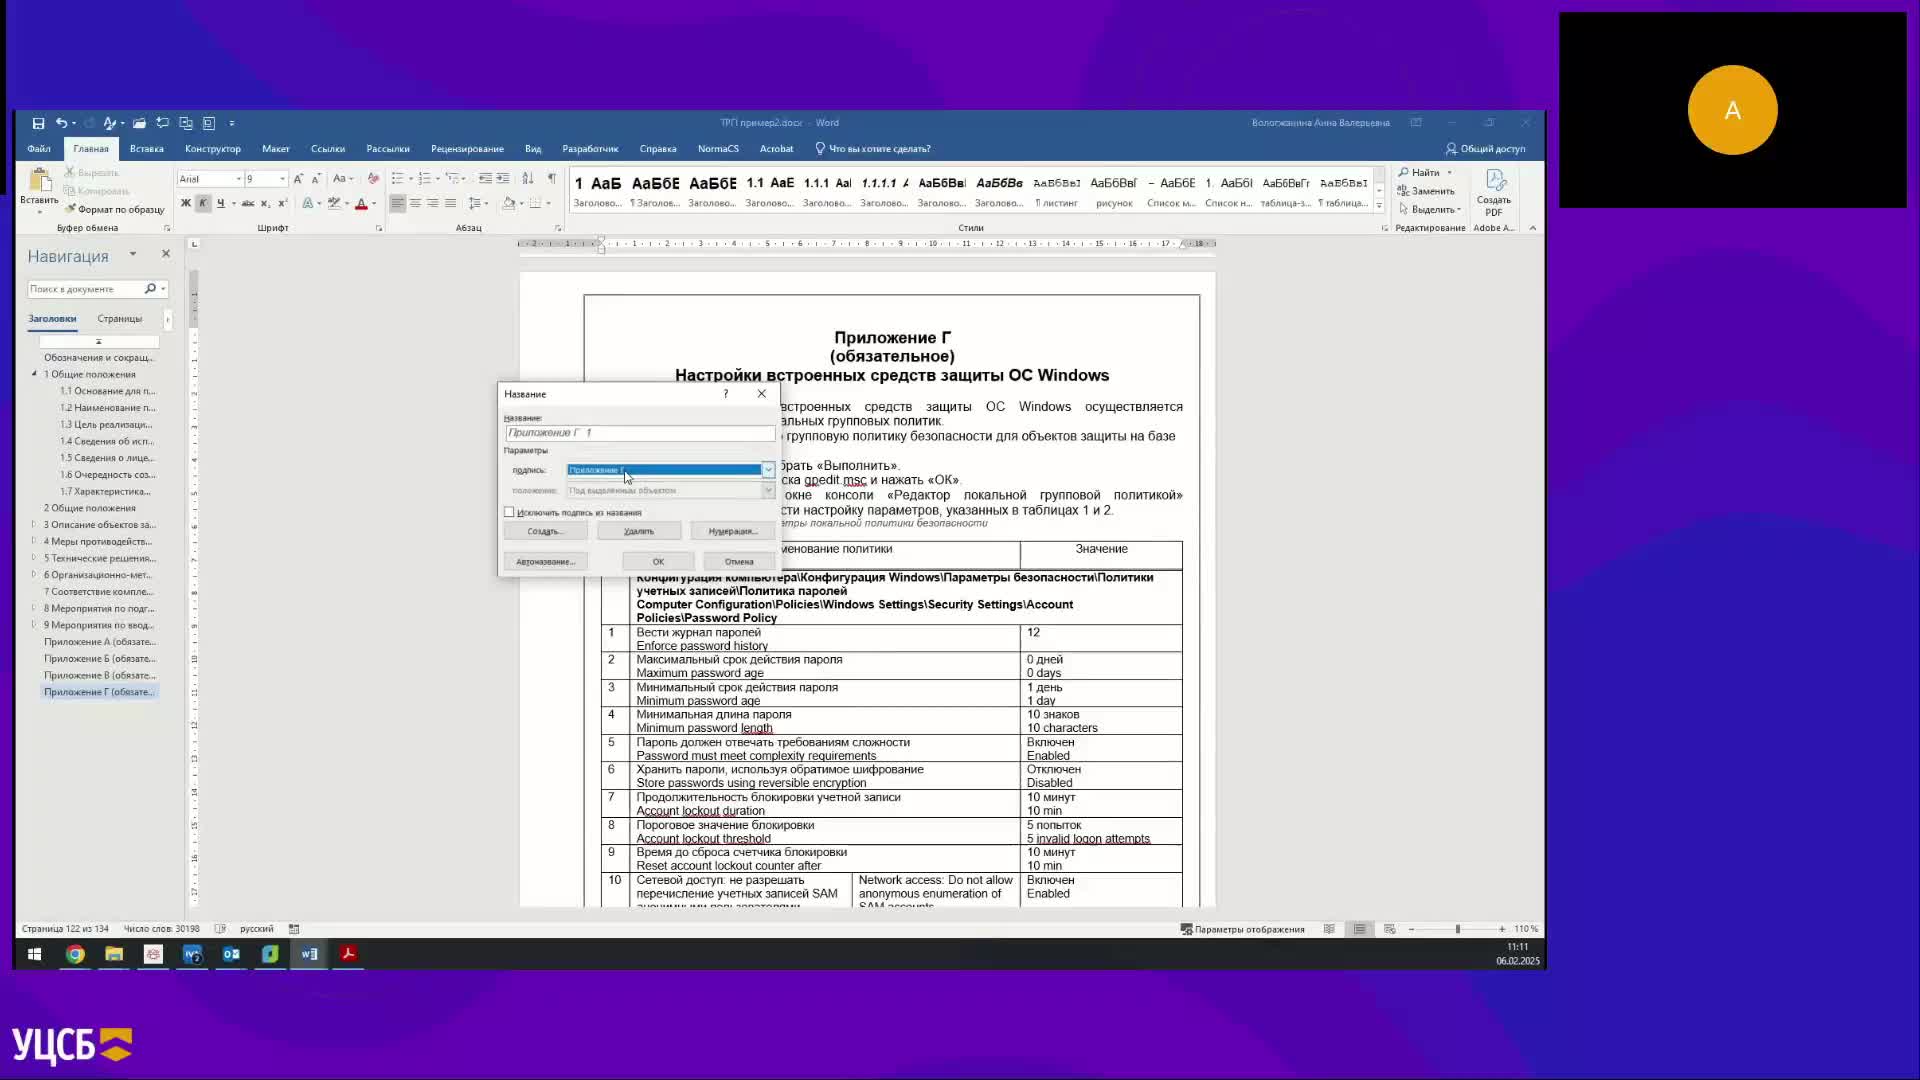Click the Нумерация... button in dialog
Image resolution: width=1920 pixels, height=1080 pixels.
[732, 531]
